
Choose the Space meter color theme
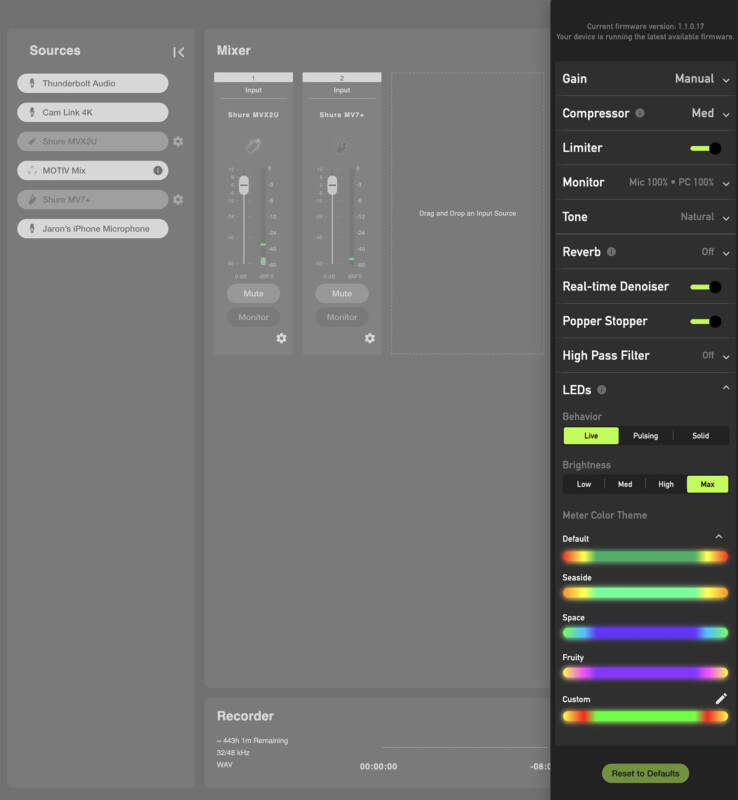click(x=645, y=633)
